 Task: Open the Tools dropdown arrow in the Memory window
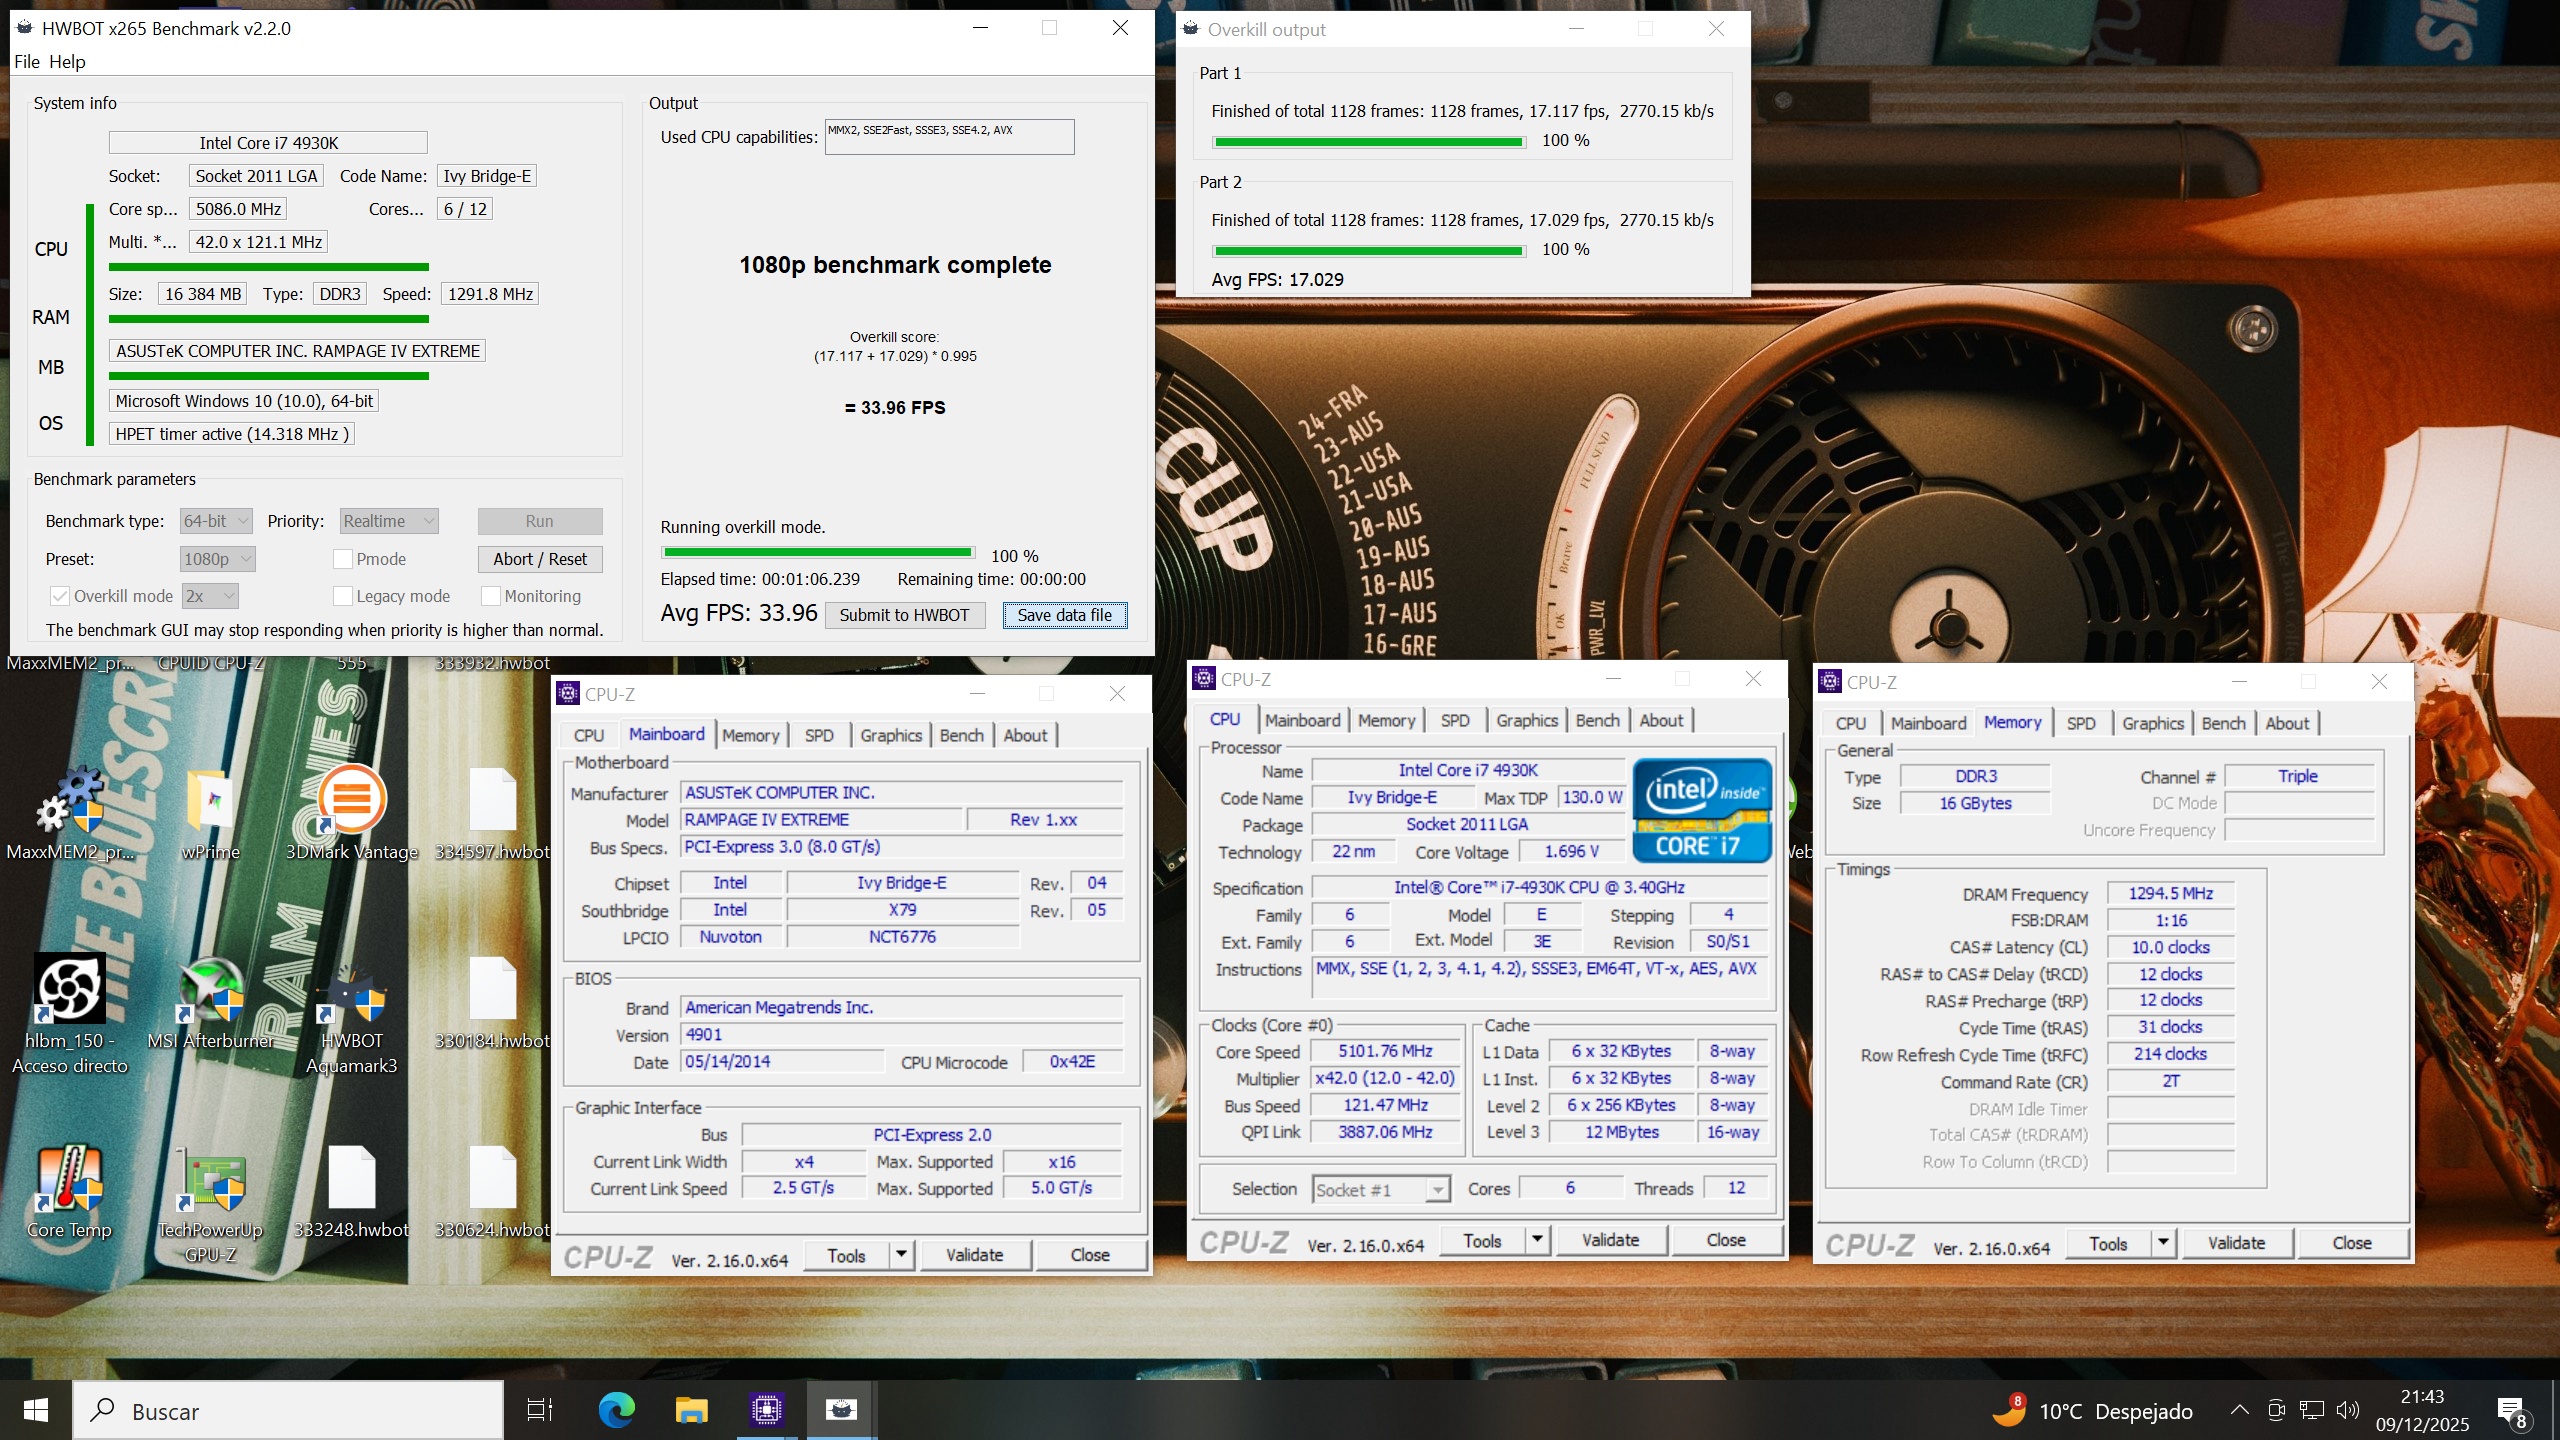tap(2163, 1243)
